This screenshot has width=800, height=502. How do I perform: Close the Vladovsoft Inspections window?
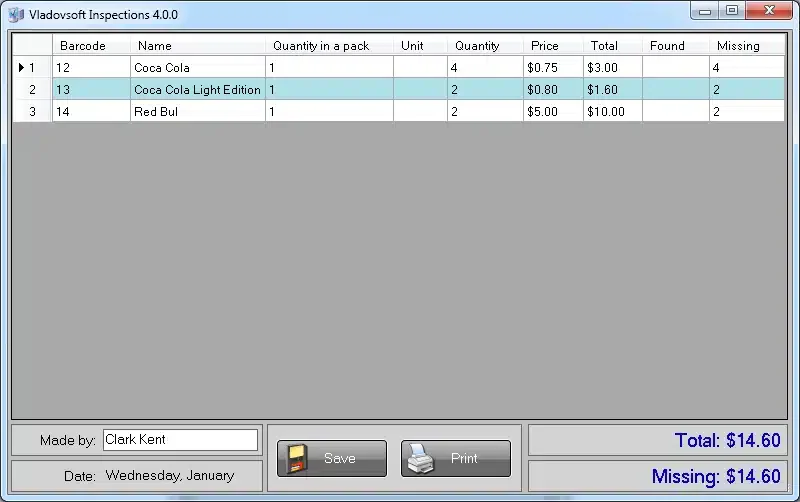pyautogui.click(x=769, y=10)
